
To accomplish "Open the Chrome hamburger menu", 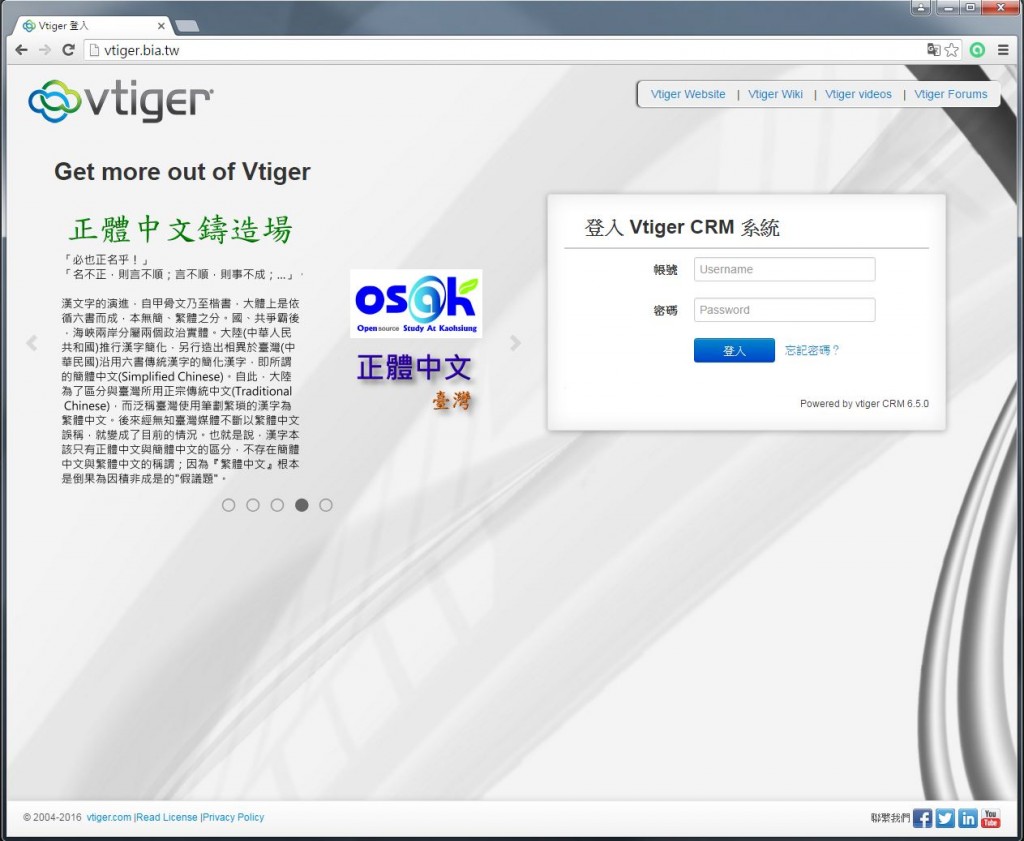I will pyautogui.click(x=1003, y=50).
